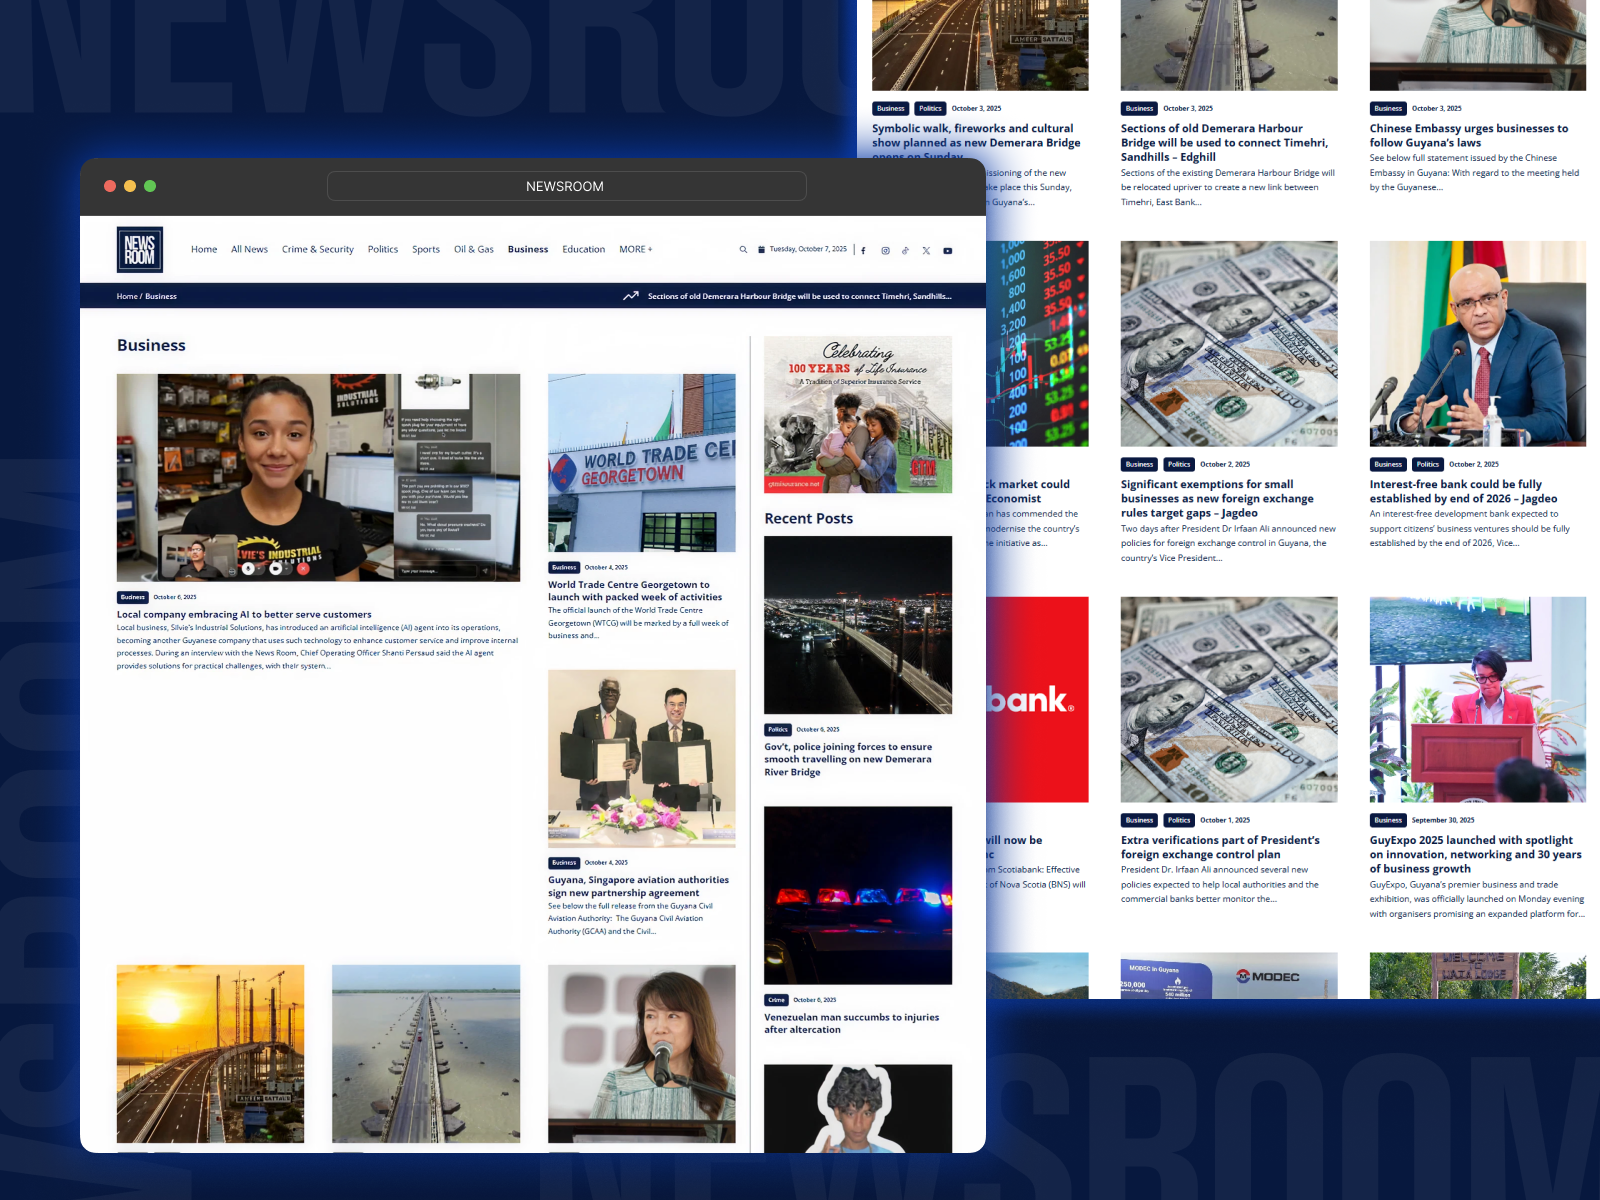Select the Oil & Gas menu item
Screen dimensions: 1600x1200
[x=473, y=250]
